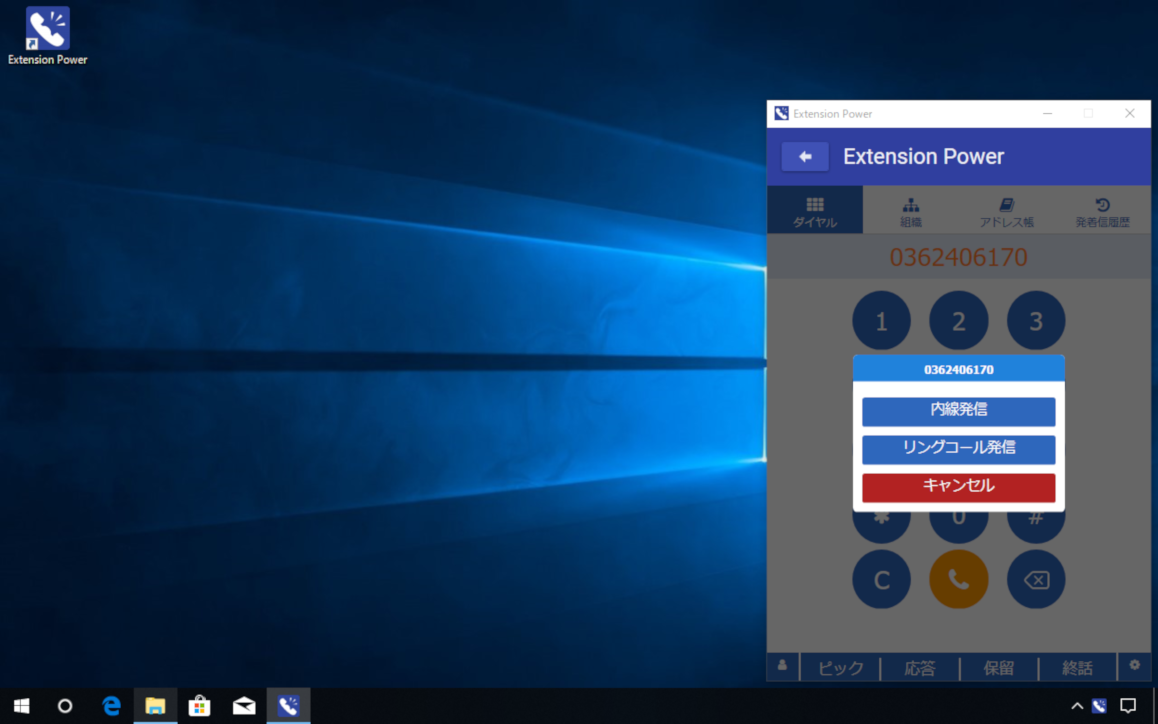Click the dialed number 0362406170 display
The height and width of the screenshot is (724, 1158).
pos(958,257)
